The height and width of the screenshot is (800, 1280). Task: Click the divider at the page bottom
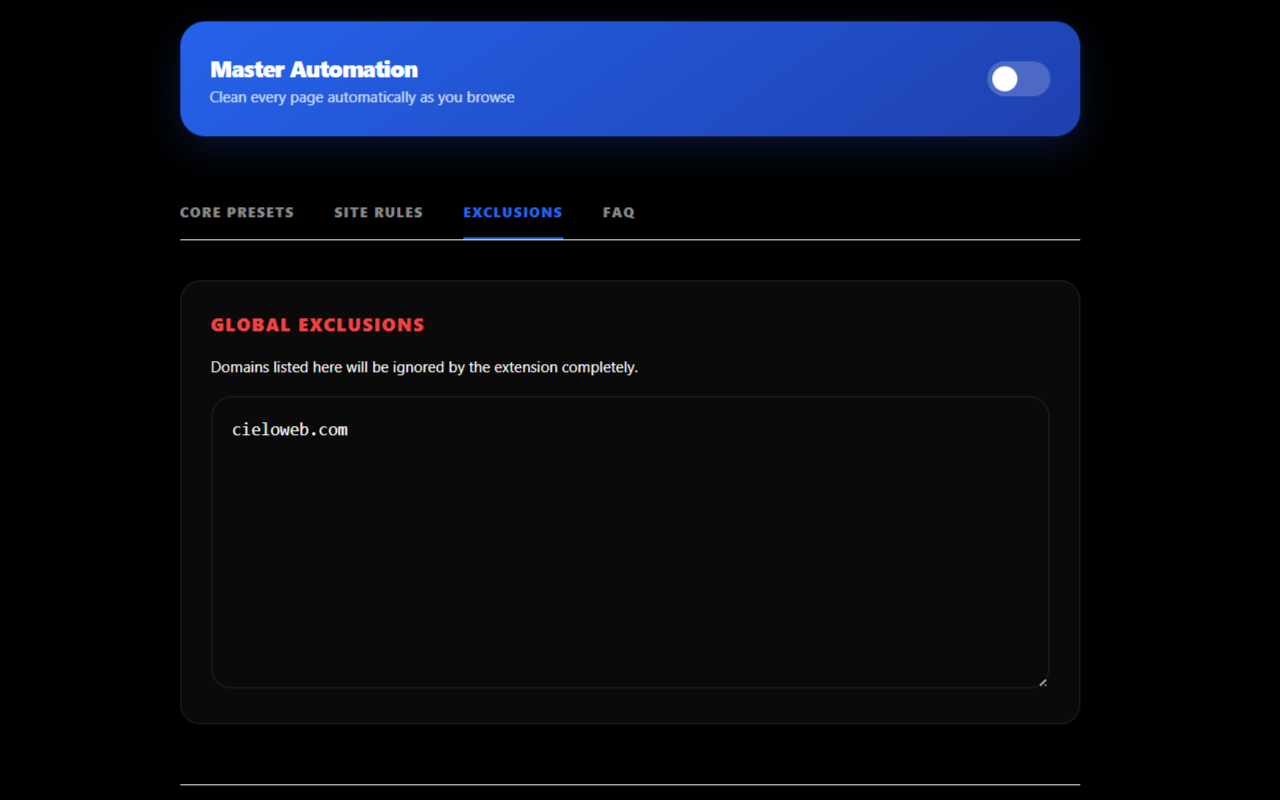coord(630,784)
